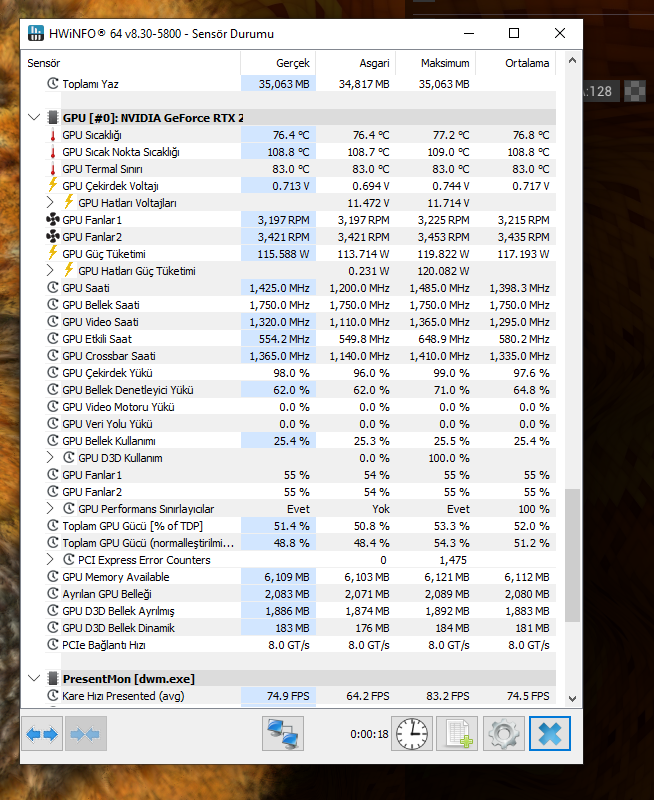Select GPU Video Motoru Yükü row label
Viewport: 654px width, 800px height.
pos(118,407)
